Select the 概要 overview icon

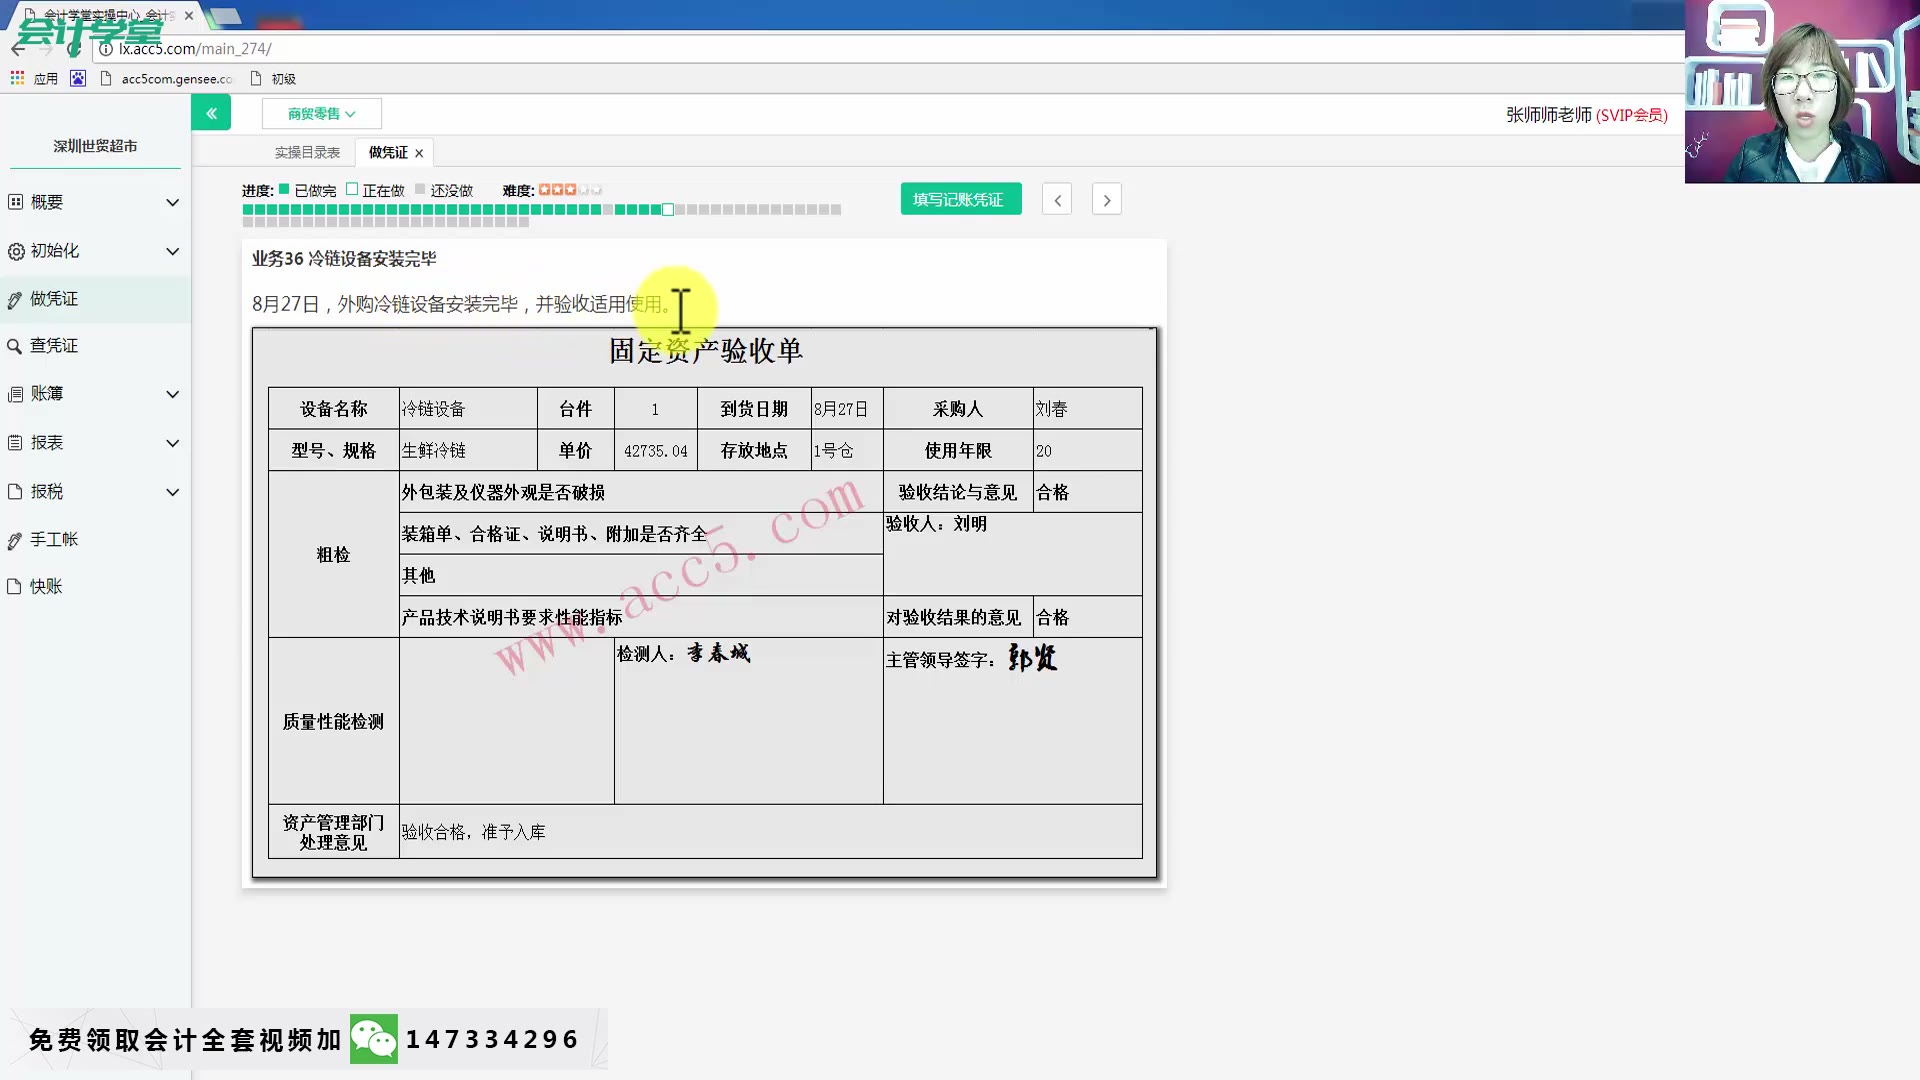(47, 202)
